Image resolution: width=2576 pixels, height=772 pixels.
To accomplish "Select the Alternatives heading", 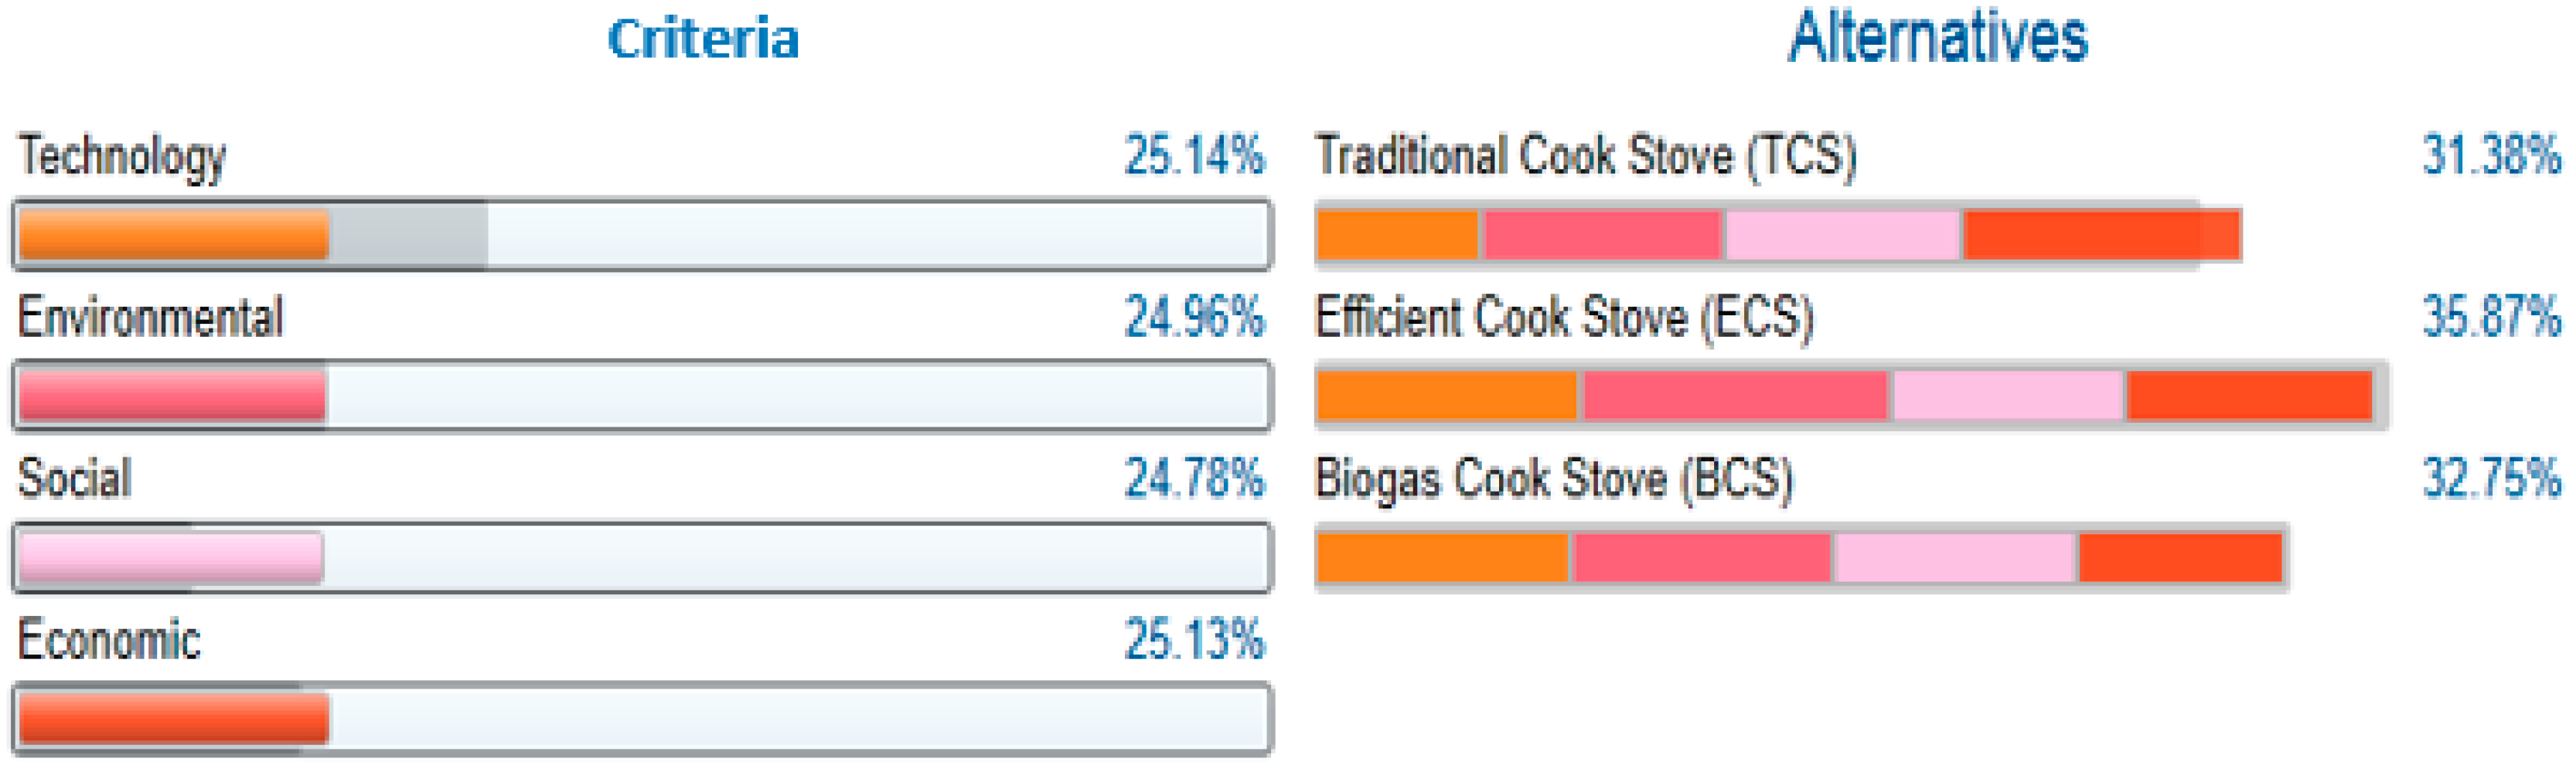I will 1938,38.
